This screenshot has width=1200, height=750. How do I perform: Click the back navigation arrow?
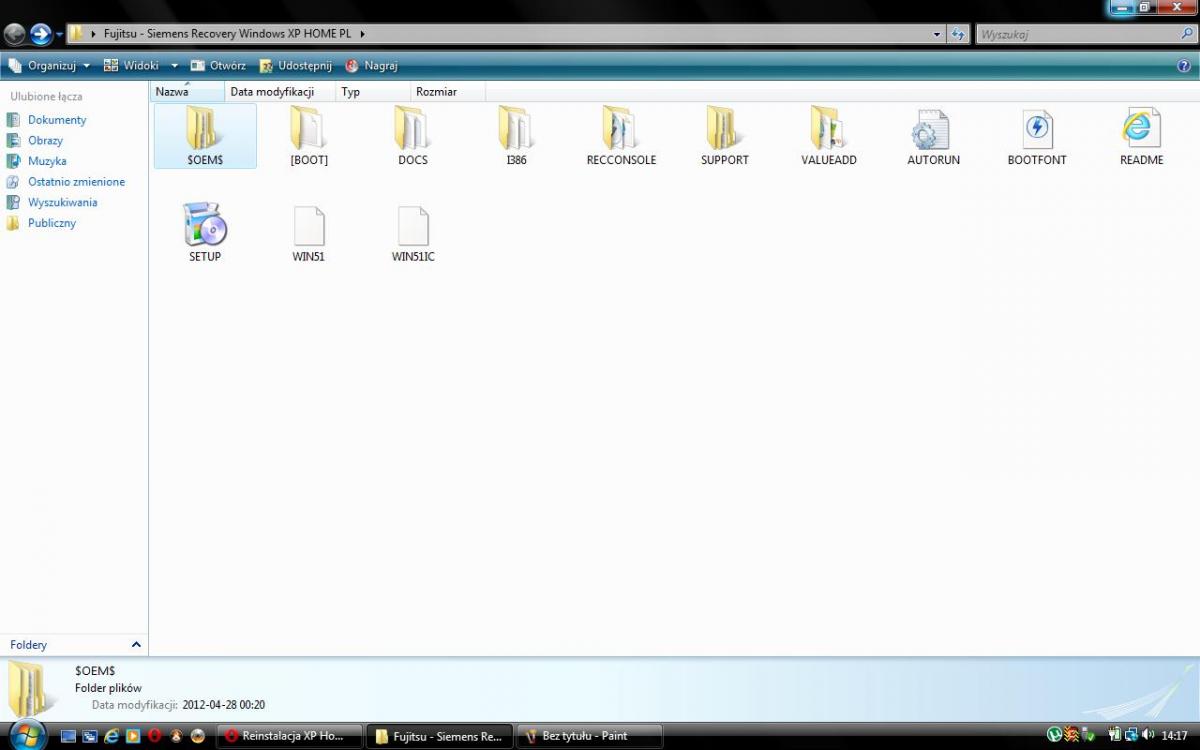pos(15,34)
